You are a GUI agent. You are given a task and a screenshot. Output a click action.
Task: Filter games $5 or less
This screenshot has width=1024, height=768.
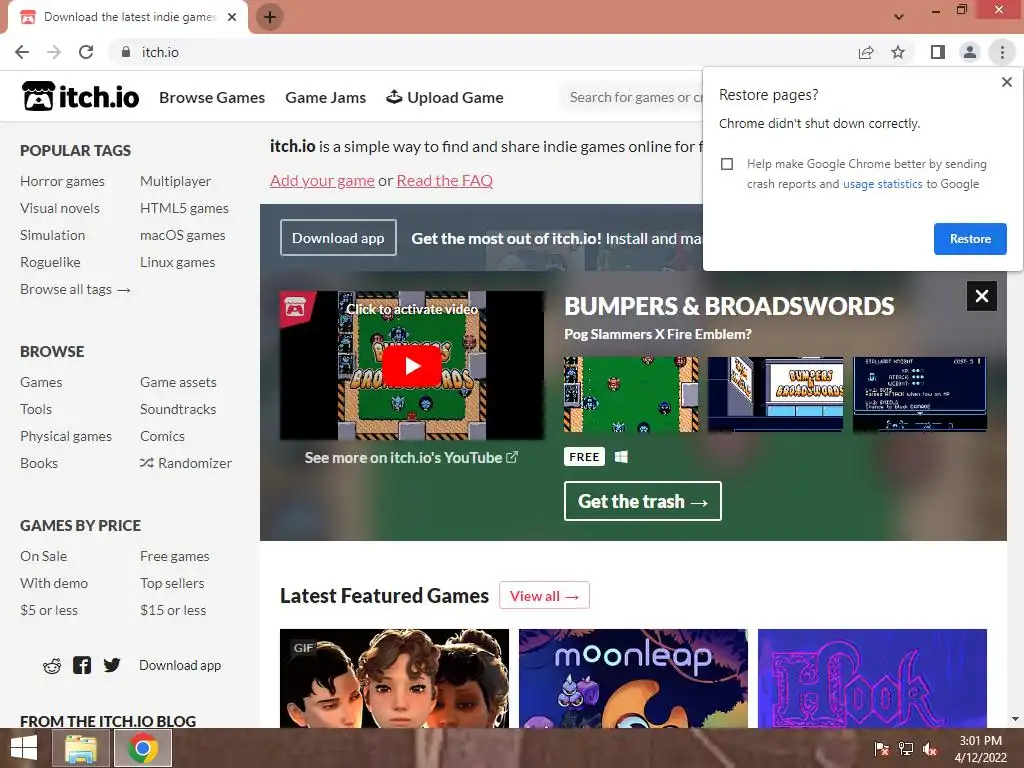tap(49, 610)
